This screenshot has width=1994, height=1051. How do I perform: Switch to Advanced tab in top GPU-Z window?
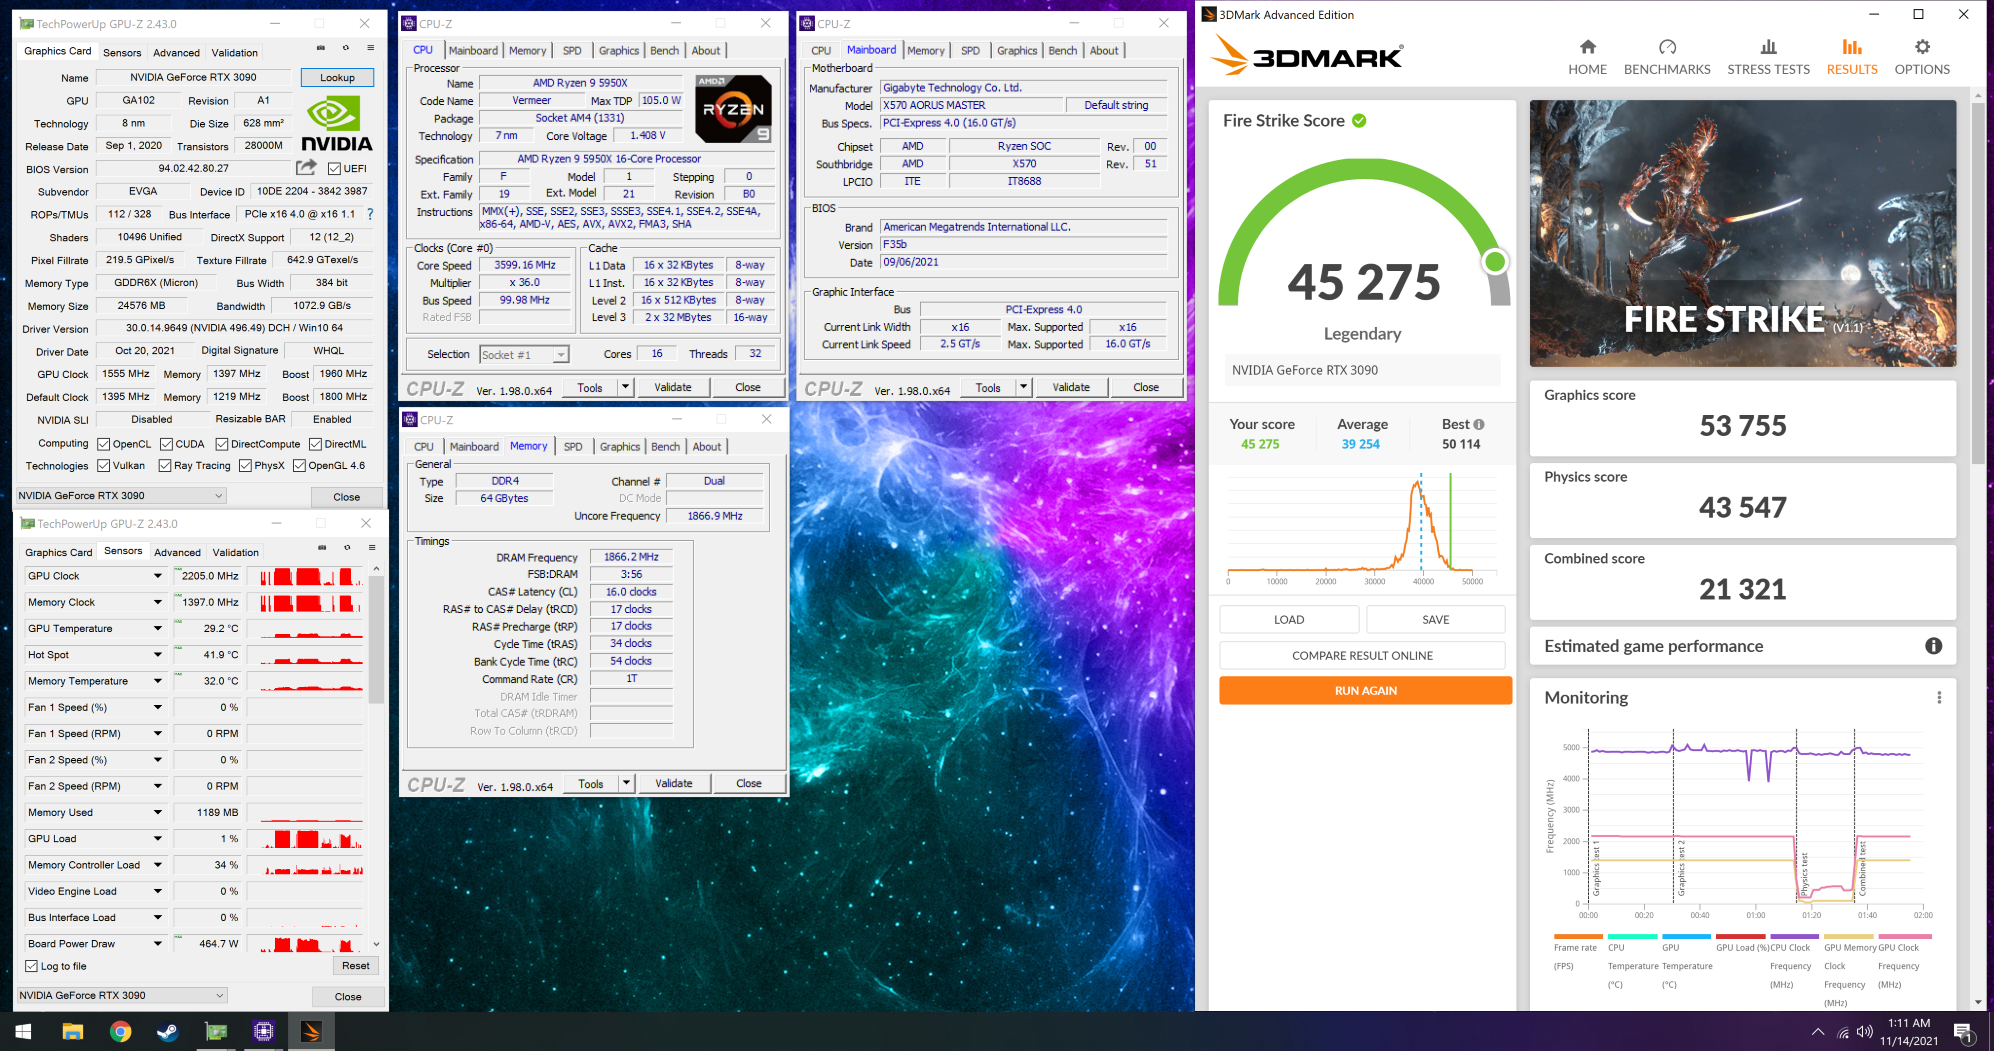click(x=176, y=52)
